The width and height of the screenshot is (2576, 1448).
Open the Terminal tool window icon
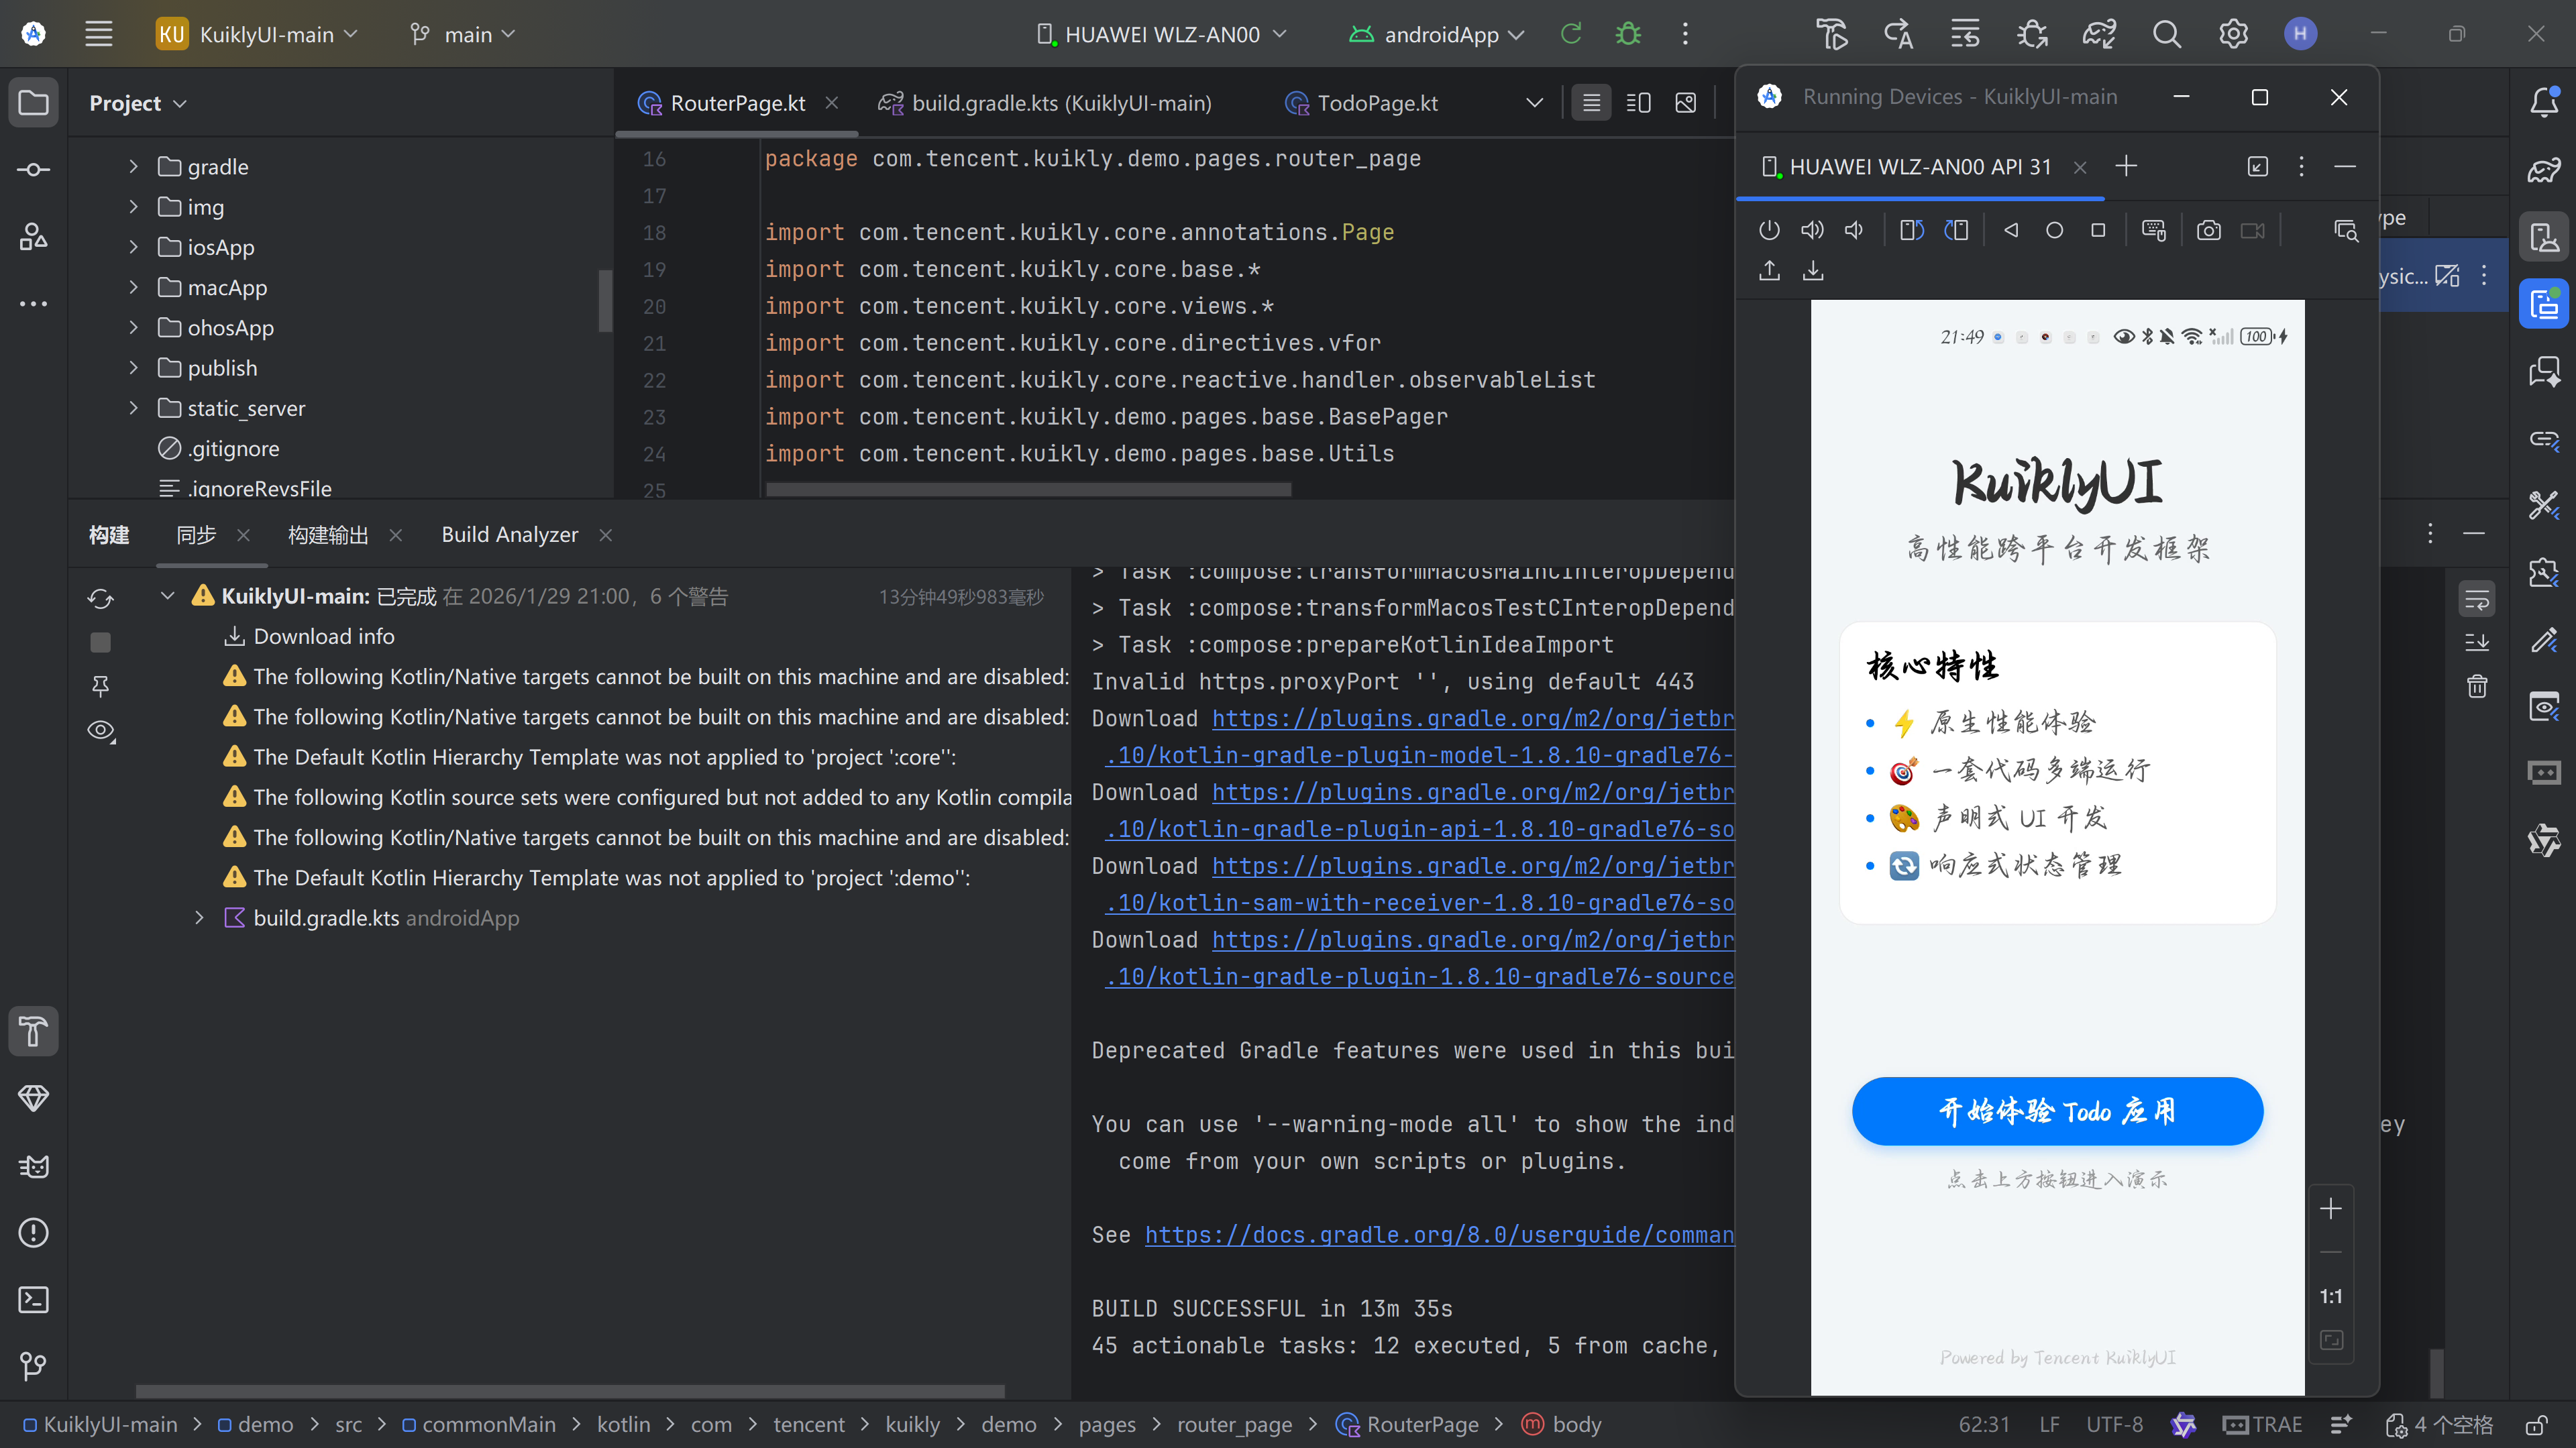click(33, 1300)
